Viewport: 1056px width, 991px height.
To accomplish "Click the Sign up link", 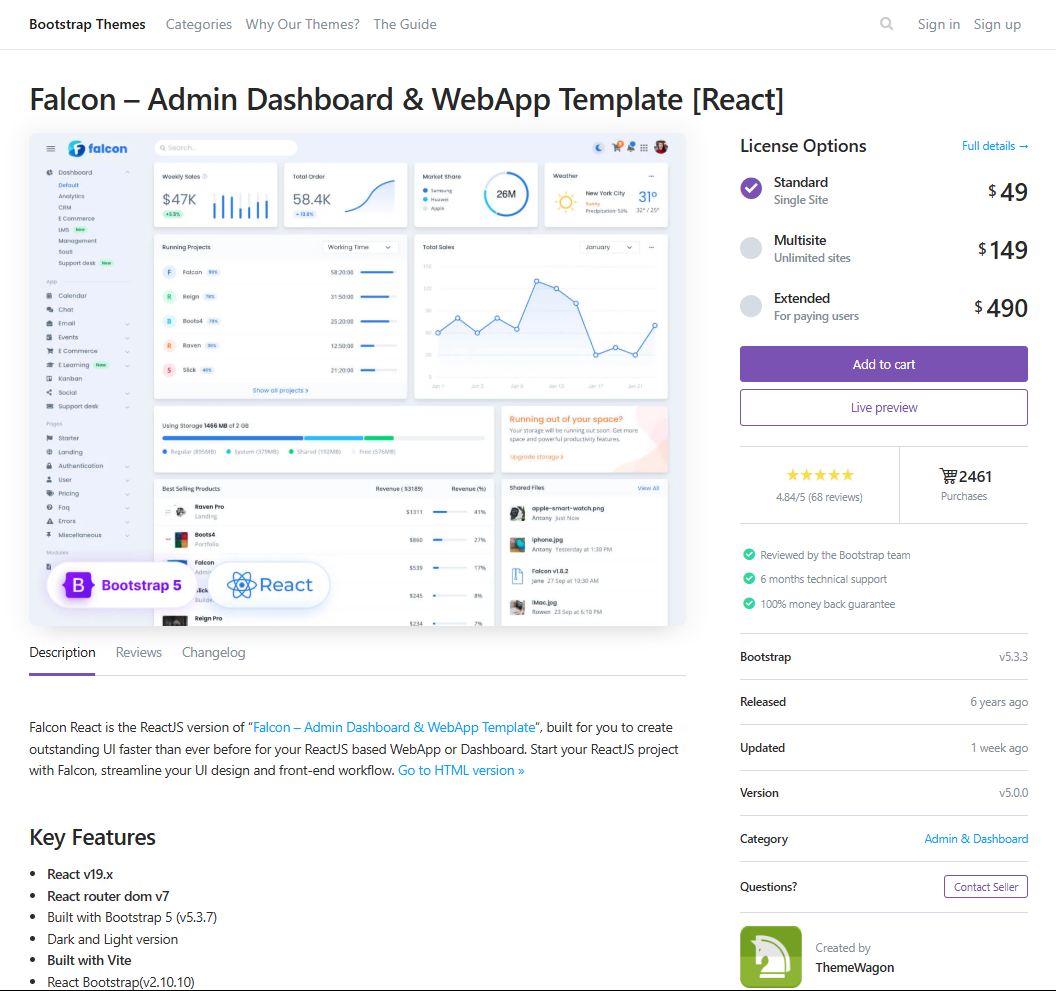I will click(x=997, y=24).
